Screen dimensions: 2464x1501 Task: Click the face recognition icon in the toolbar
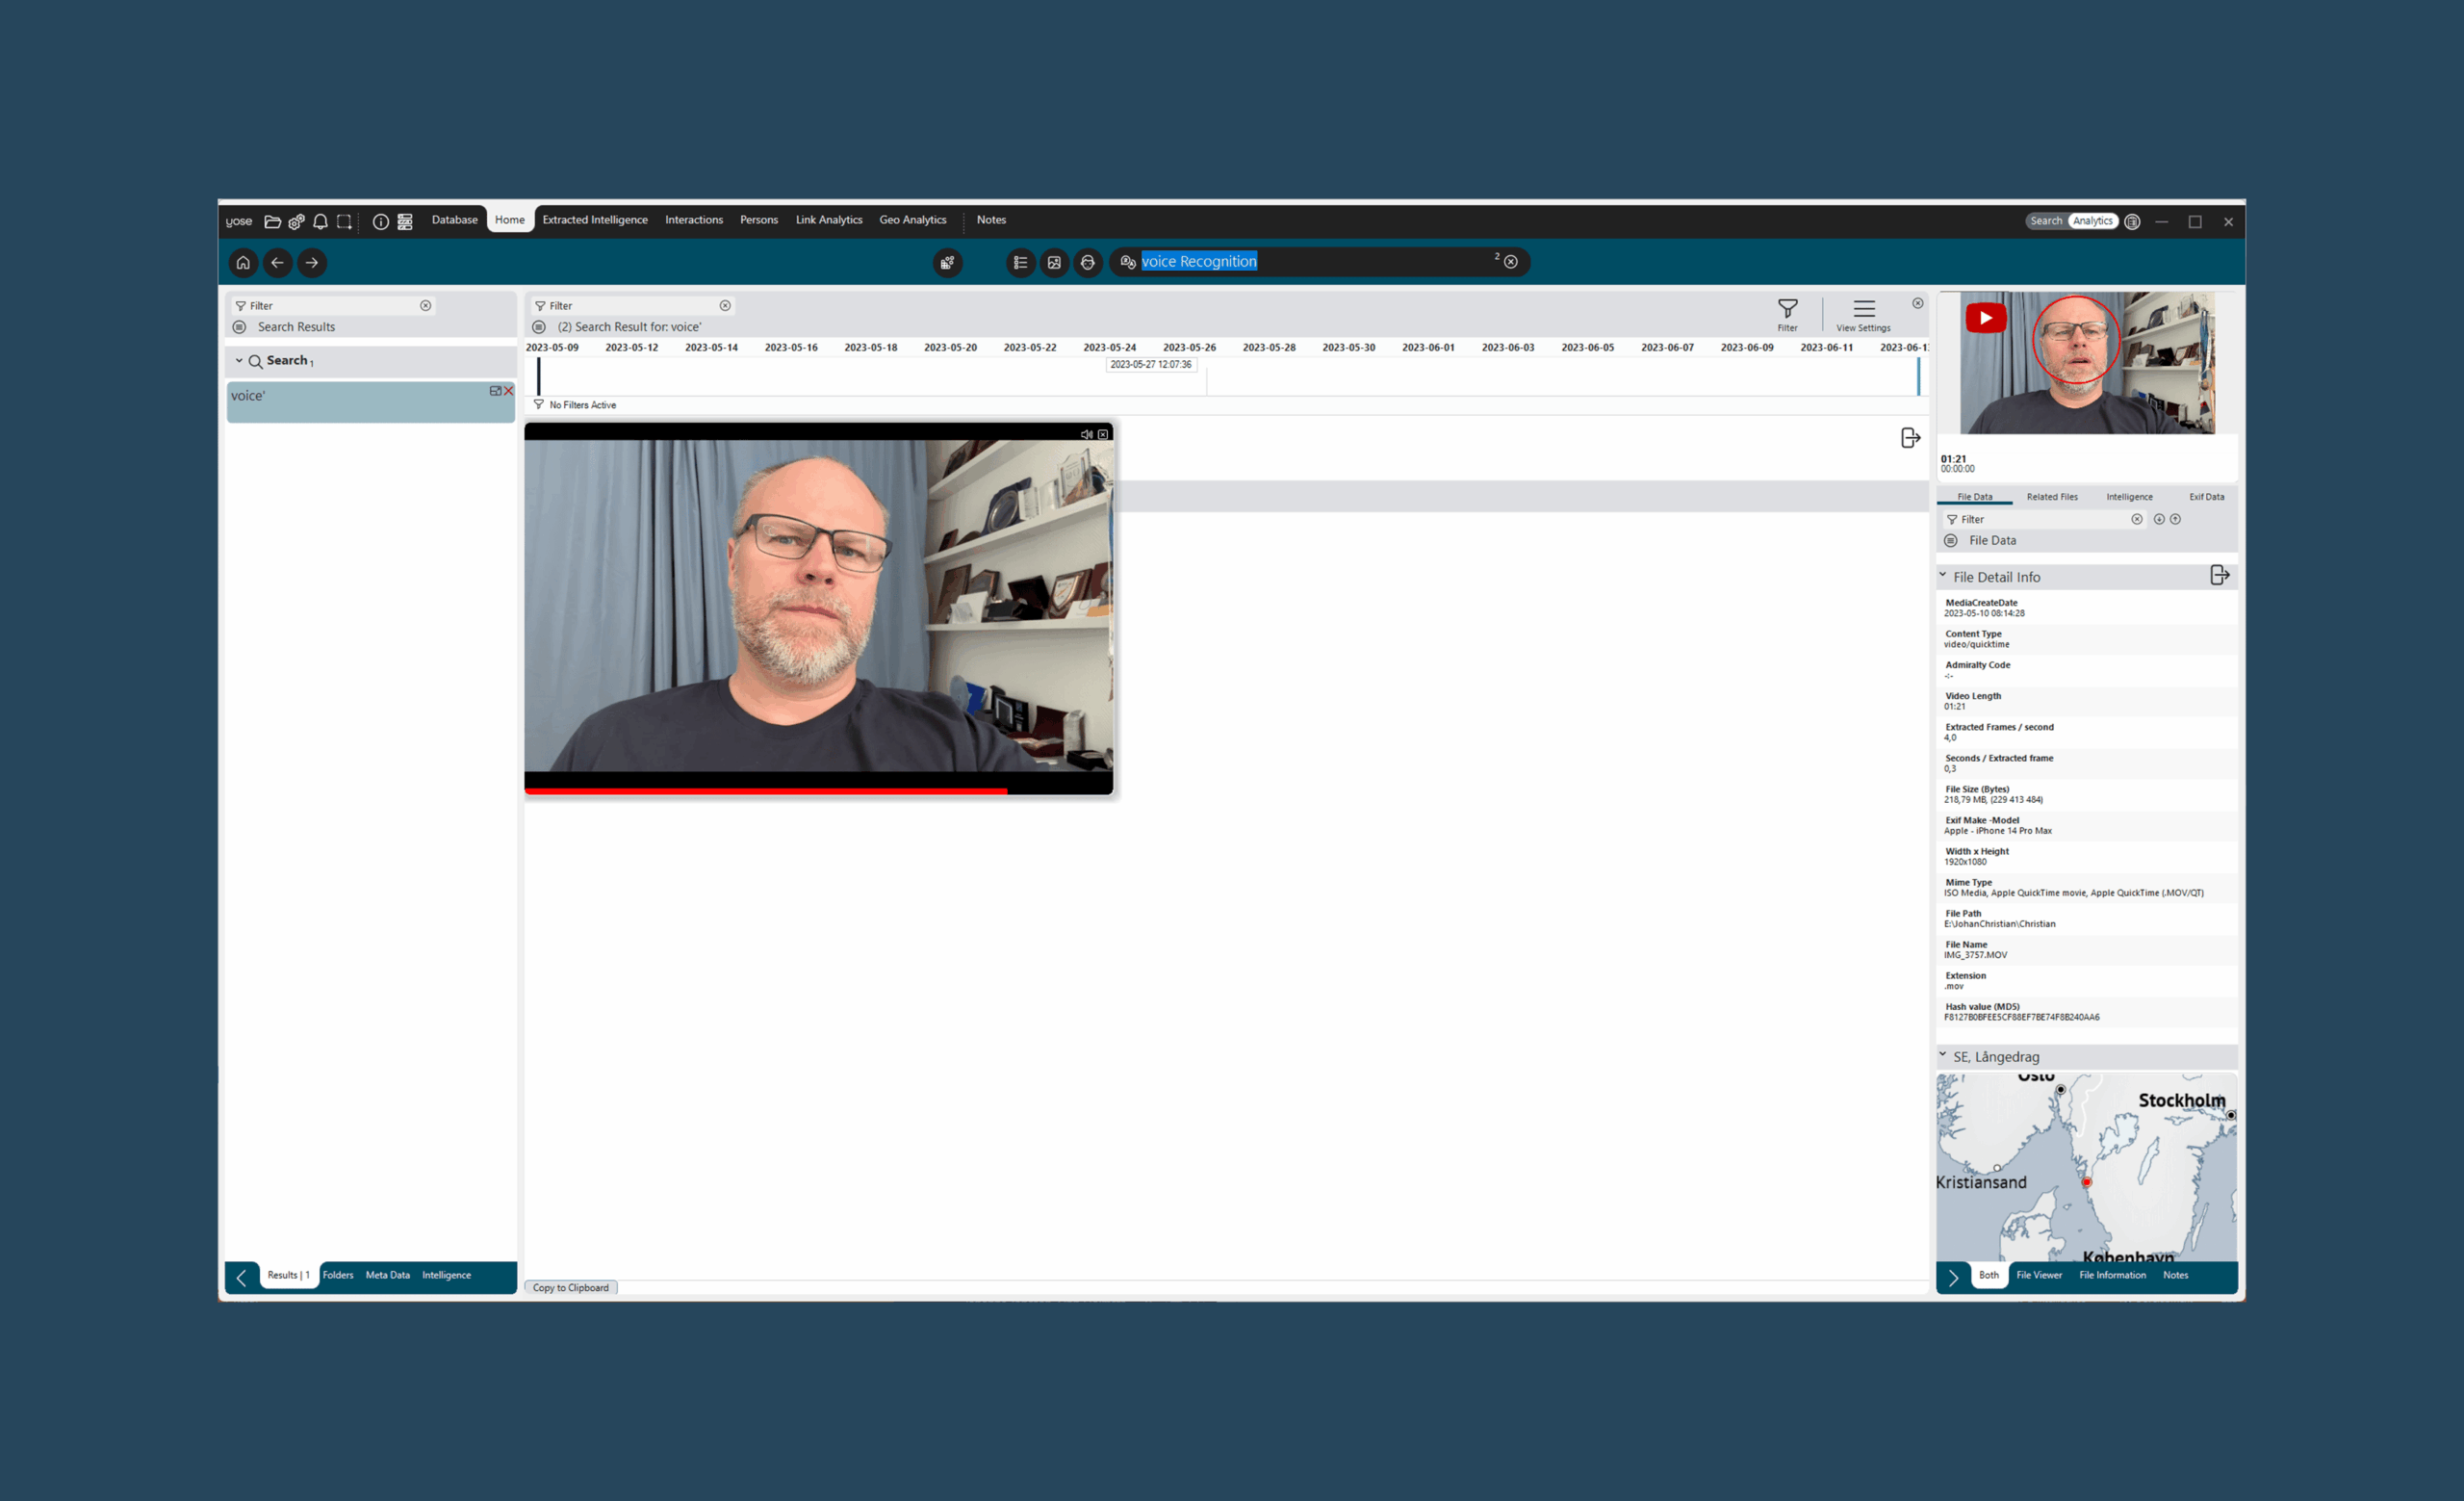point(1088,263)
